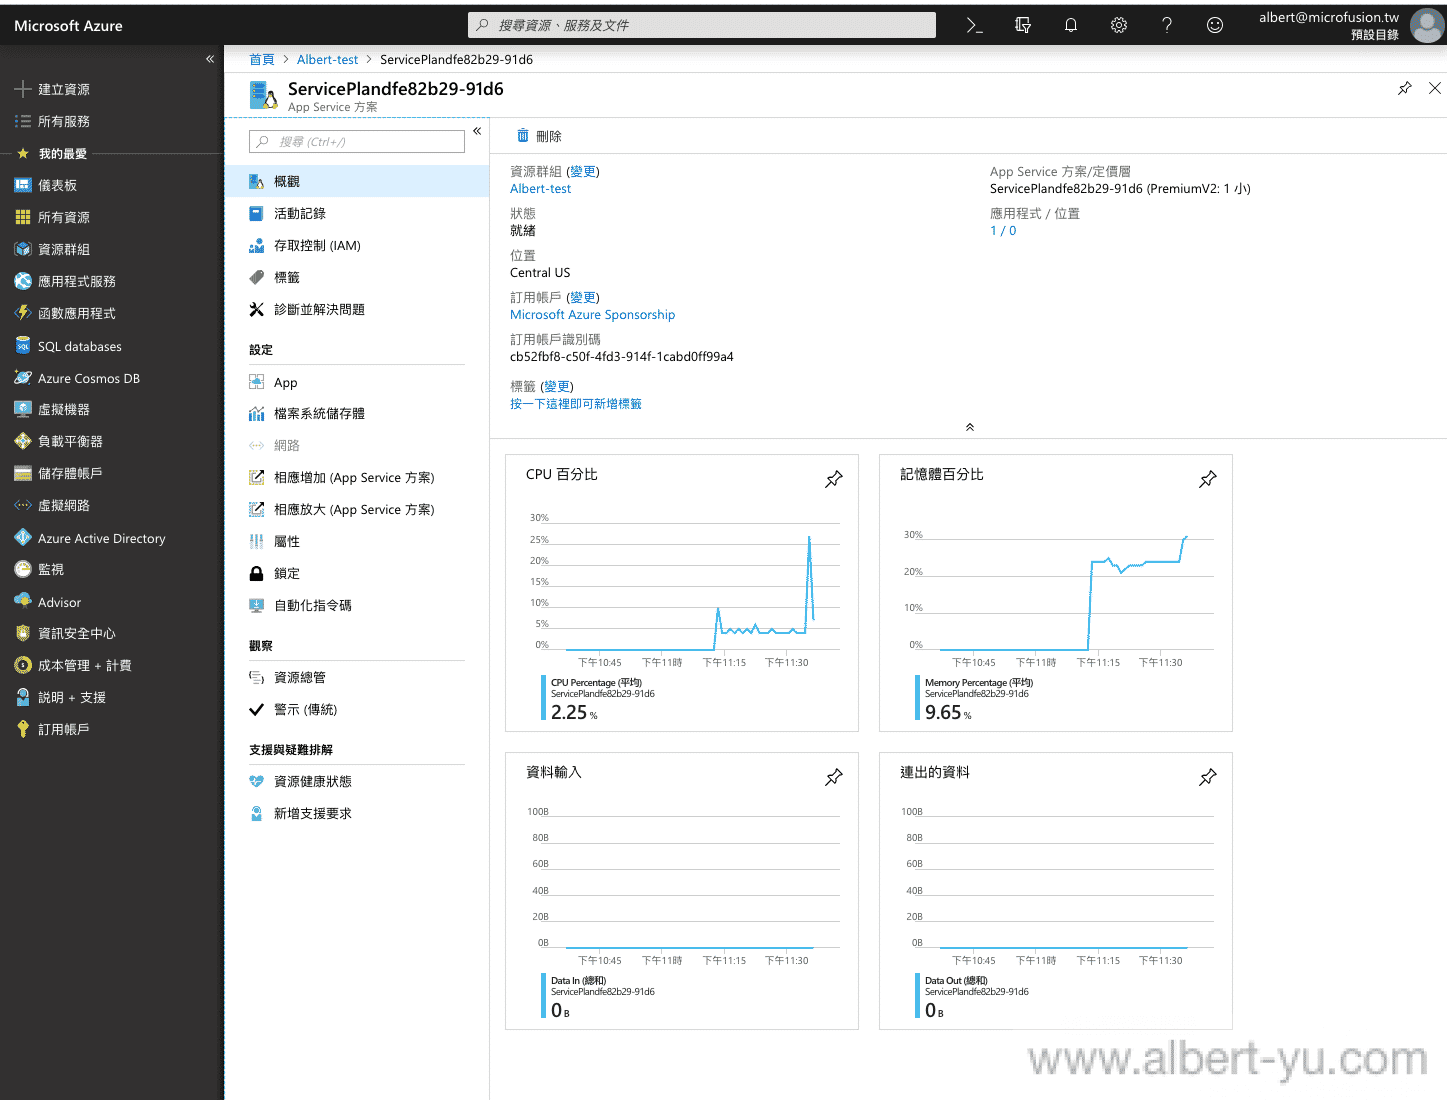Click the Azure Cosmos DB icon
This screenshot has height=1100, width=1447.
[23, 377]
